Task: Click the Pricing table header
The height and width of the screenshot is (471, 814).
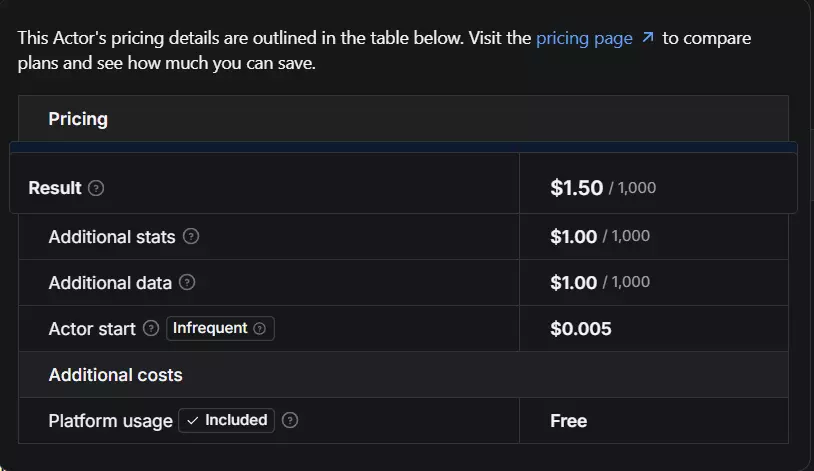Action: point(78,119)
